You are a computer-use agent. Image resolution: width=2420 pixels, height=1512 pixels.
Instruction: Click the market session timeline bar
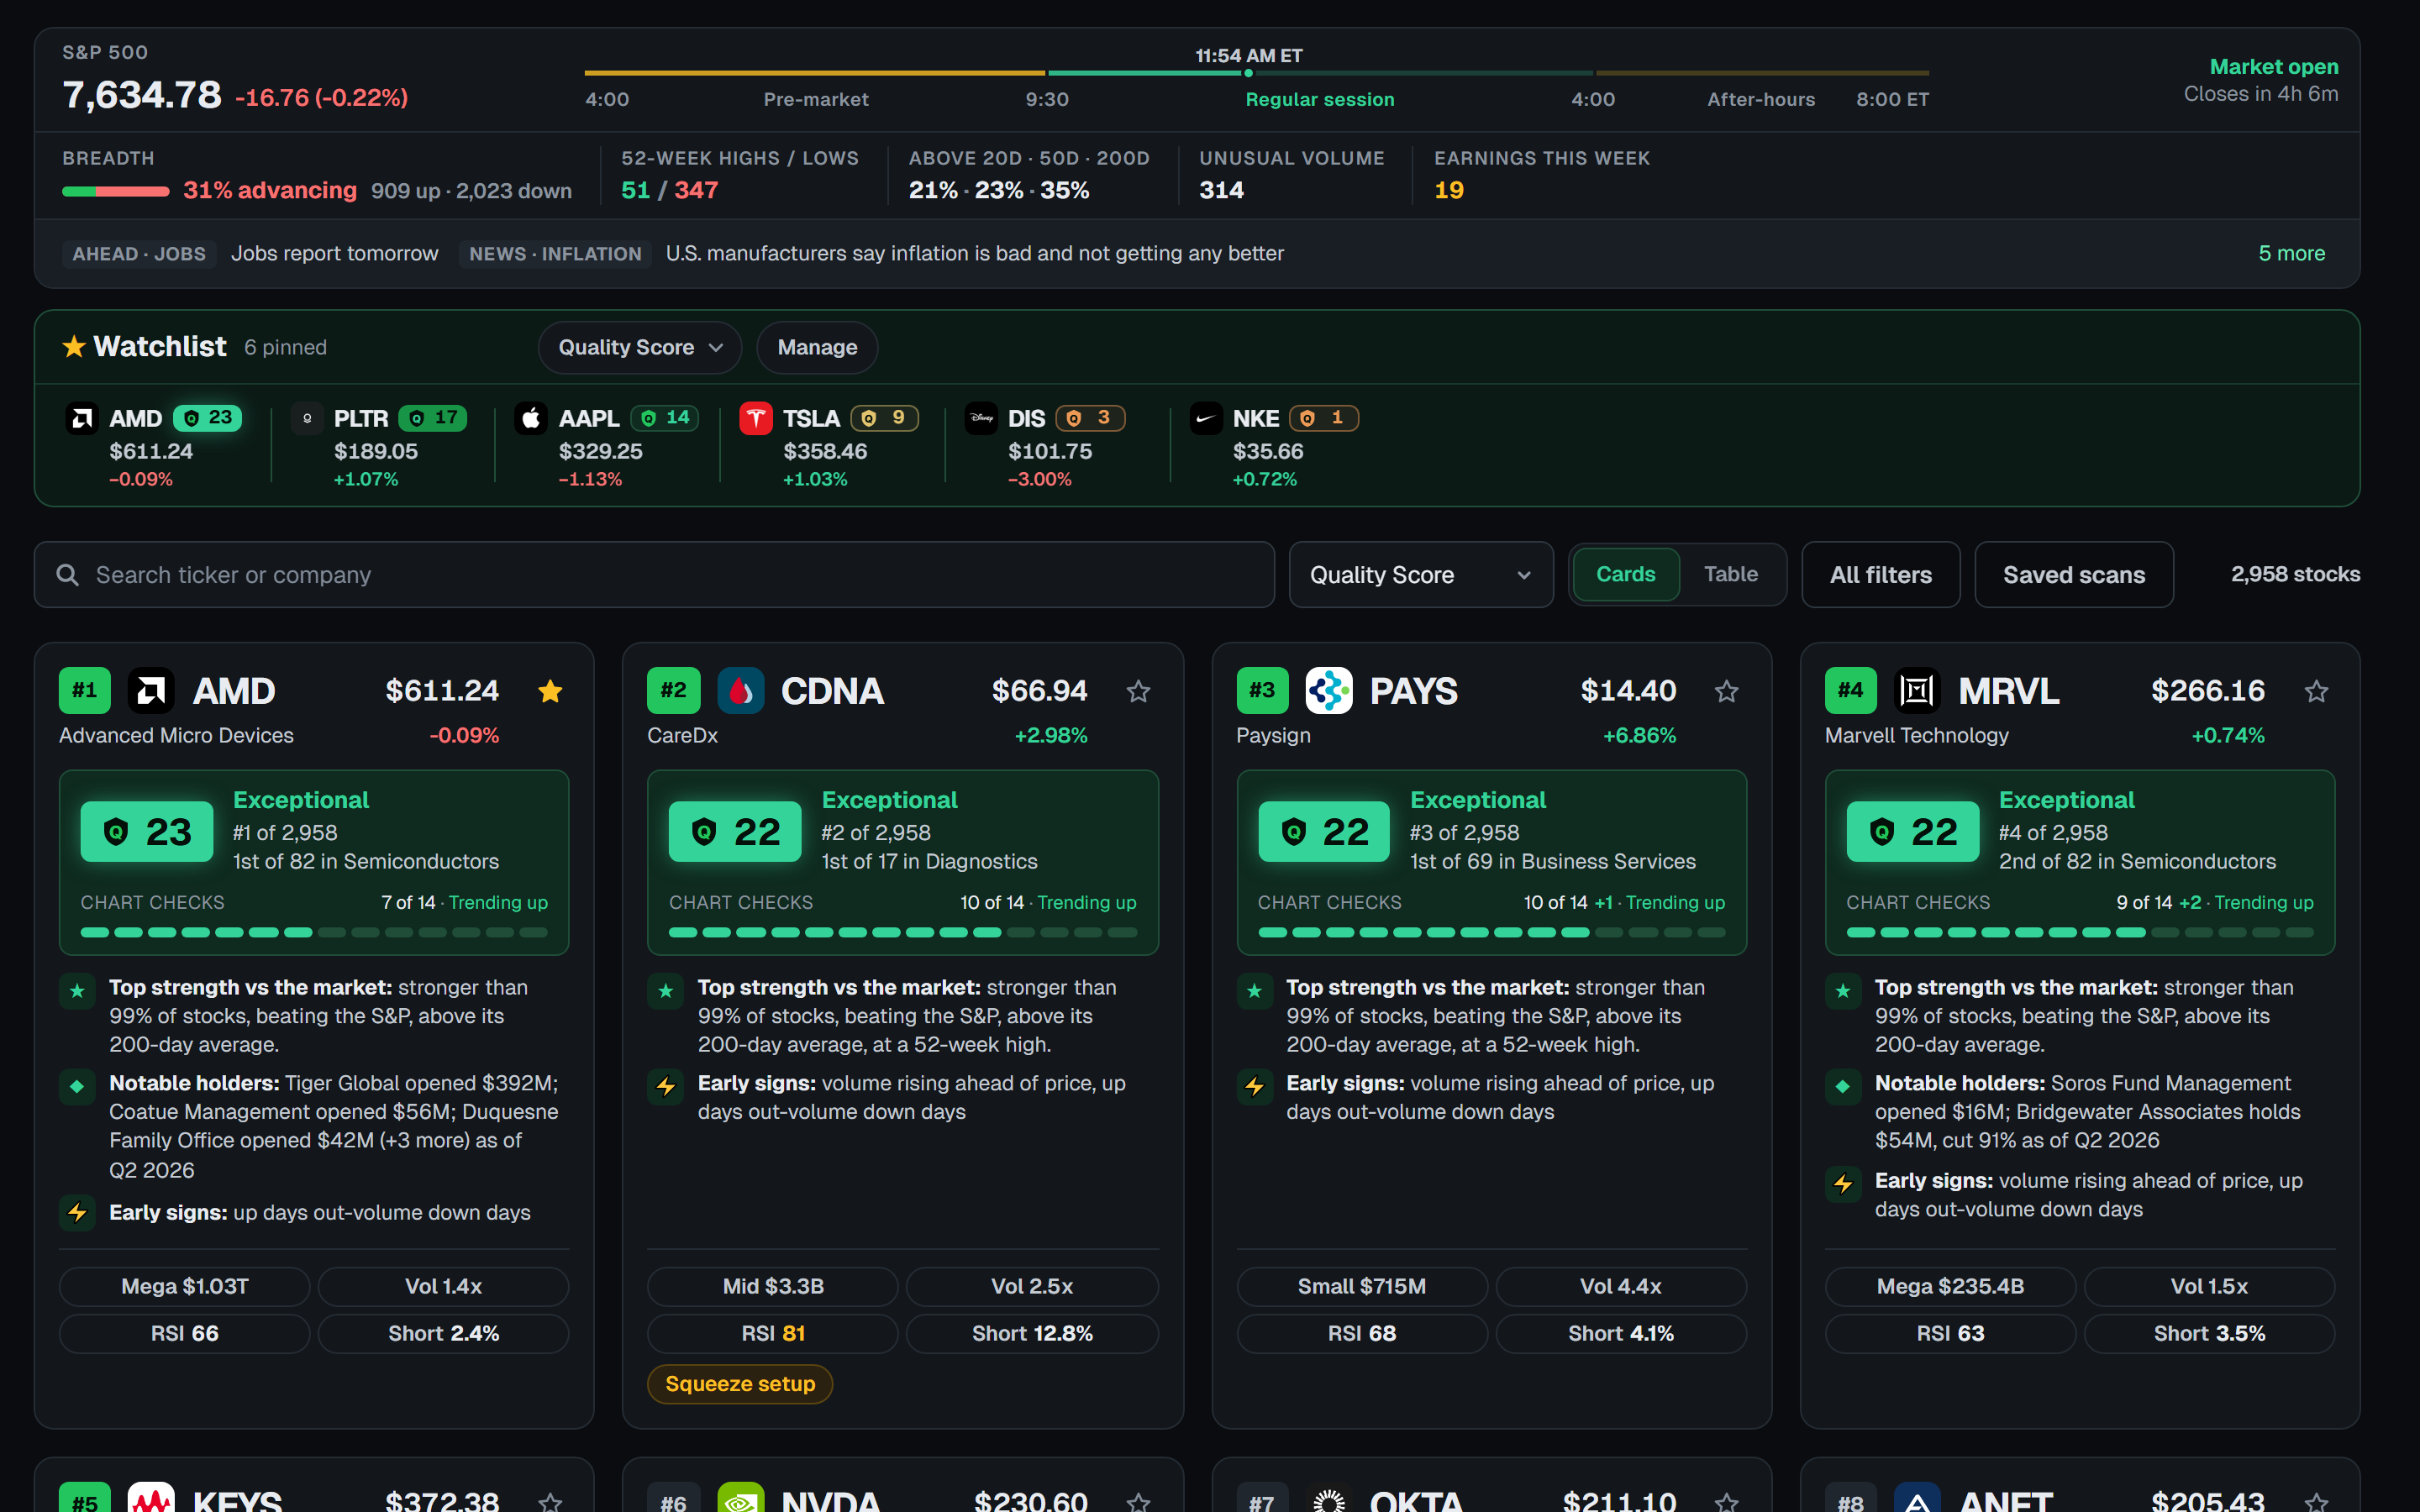coord(1257,73)
